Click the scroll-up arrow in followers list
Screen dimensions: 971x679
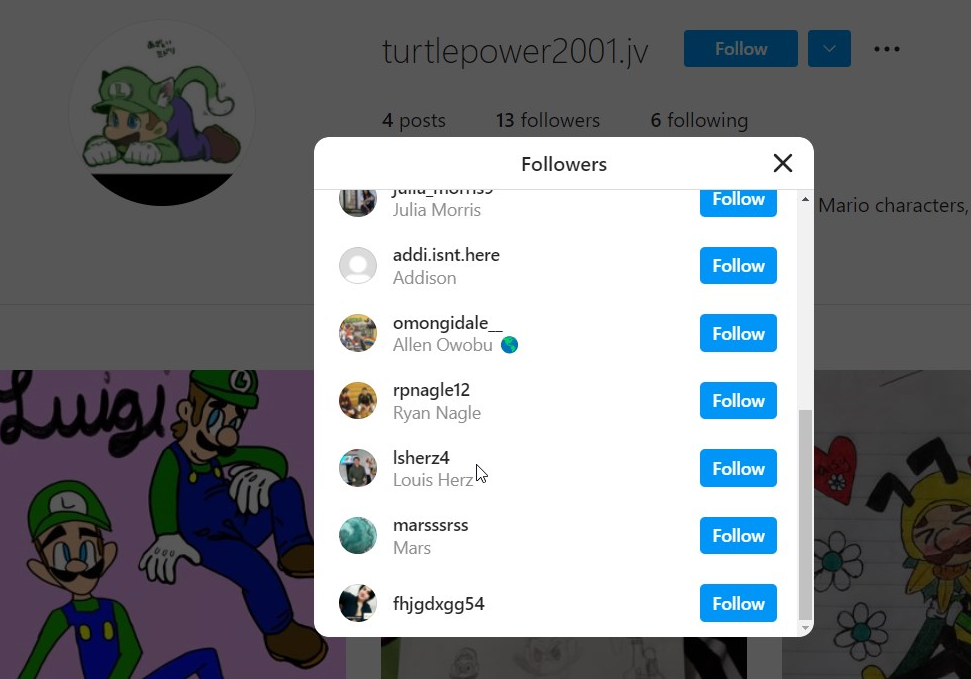[x=805, y=199]
